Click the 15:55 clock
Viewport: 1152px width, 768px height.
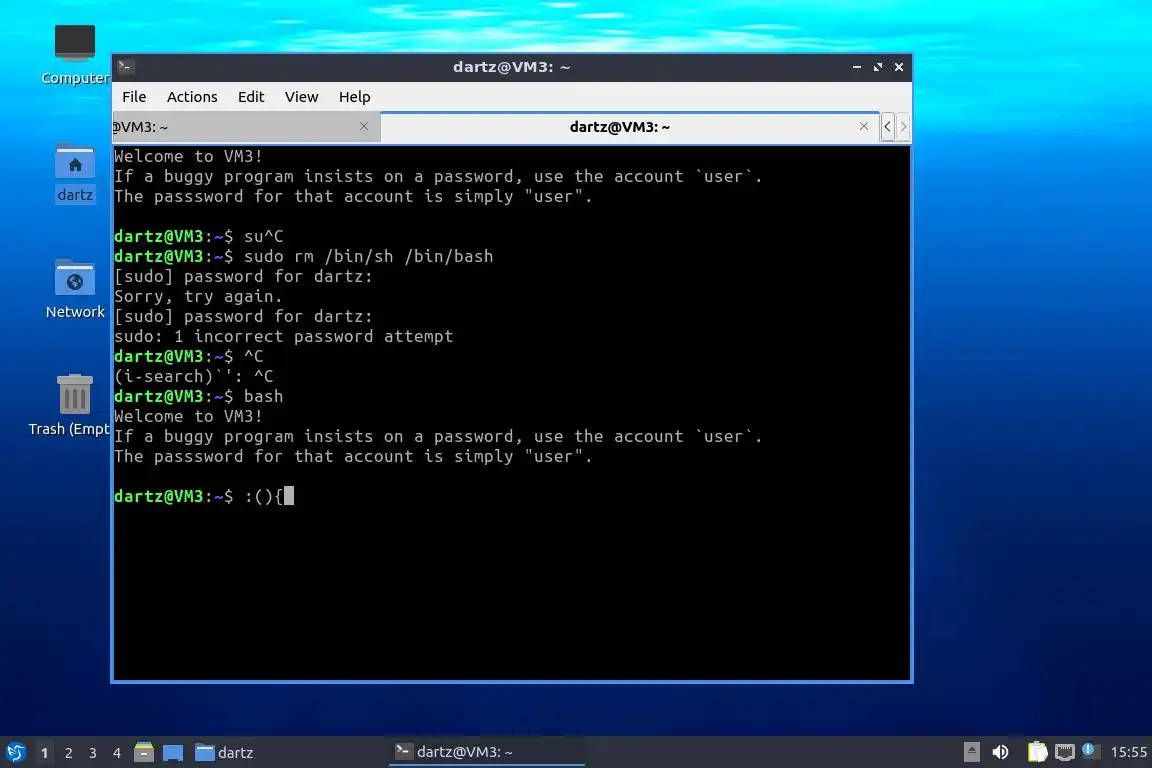pos(1128,752)
